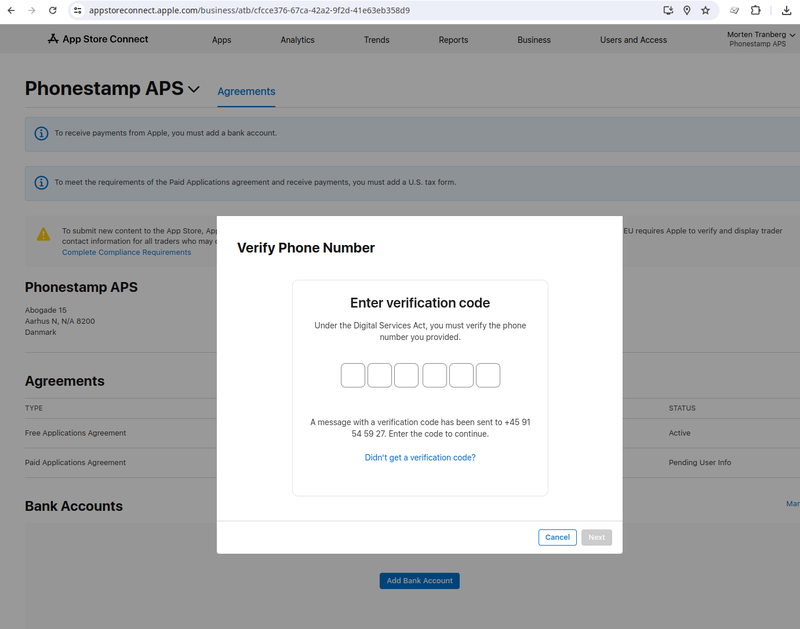Click the info icon beside U.S. tax form notice

tap(41, 182)
